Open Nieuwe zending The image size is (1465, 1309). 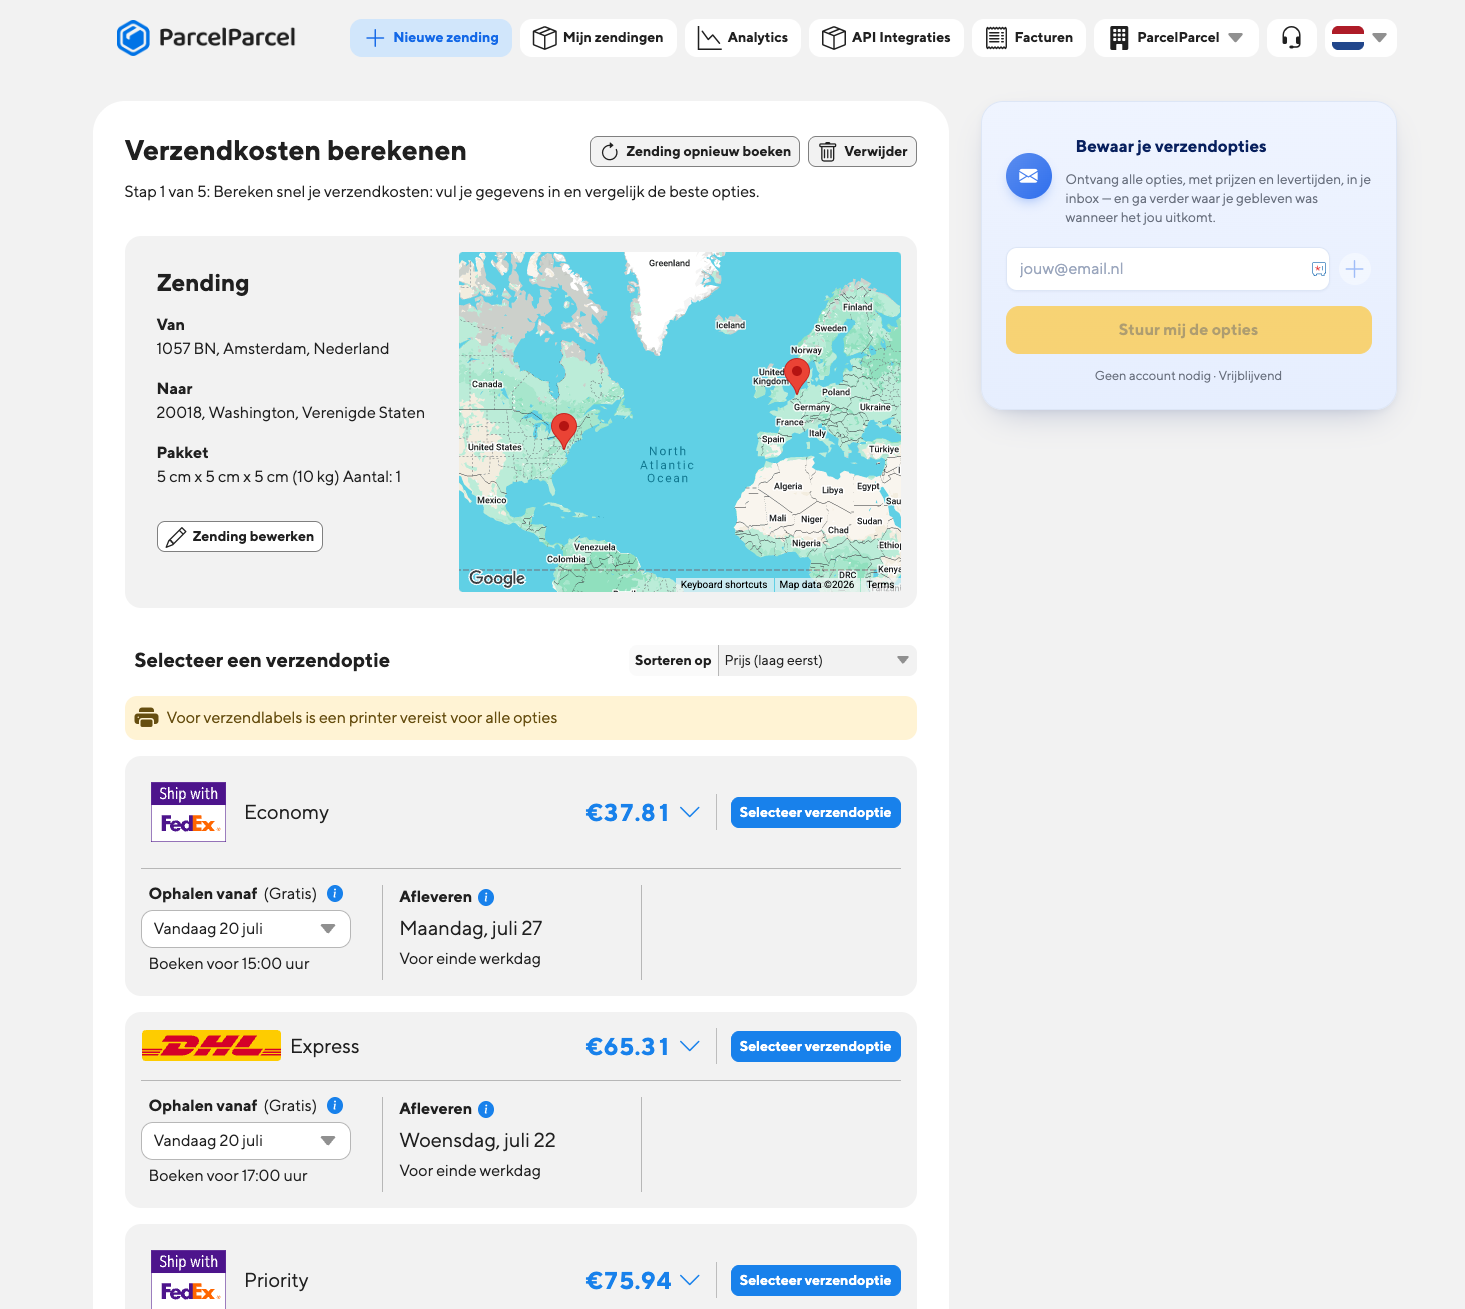431,38
